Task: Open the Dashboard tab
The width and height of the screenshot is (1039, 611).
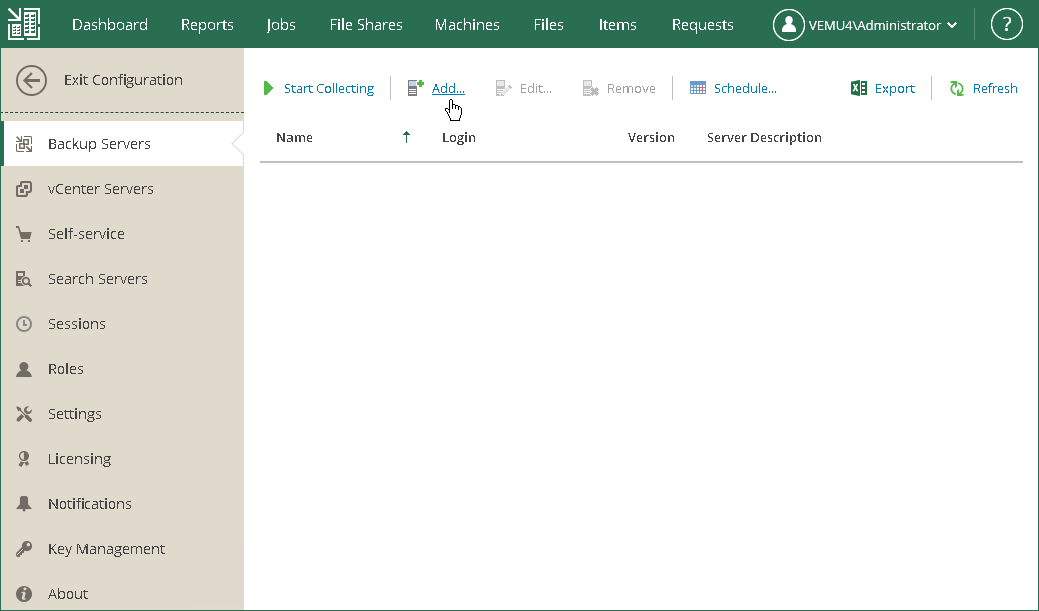Action: [x=110, y=25]
